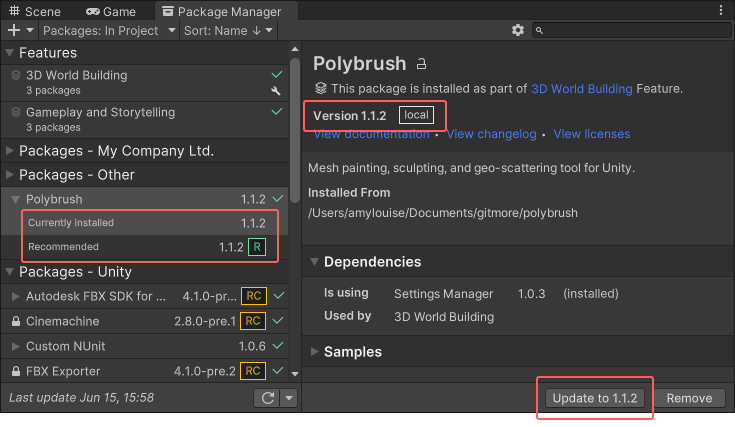Expand Packages - My Company Ltd. group
735x427 pixels.
coord(10,151)
